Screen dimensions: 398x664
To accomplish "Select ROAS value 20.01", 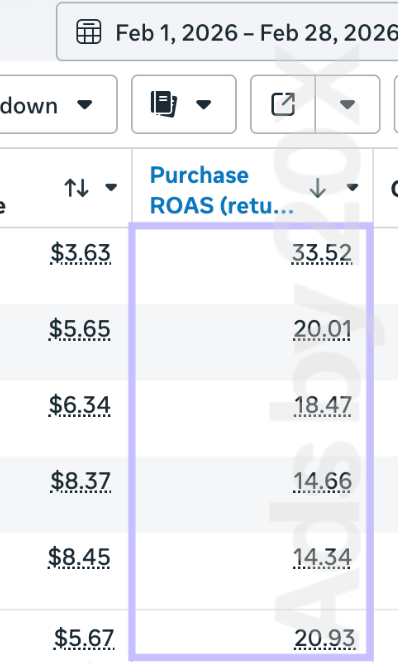I will [323, 329].
